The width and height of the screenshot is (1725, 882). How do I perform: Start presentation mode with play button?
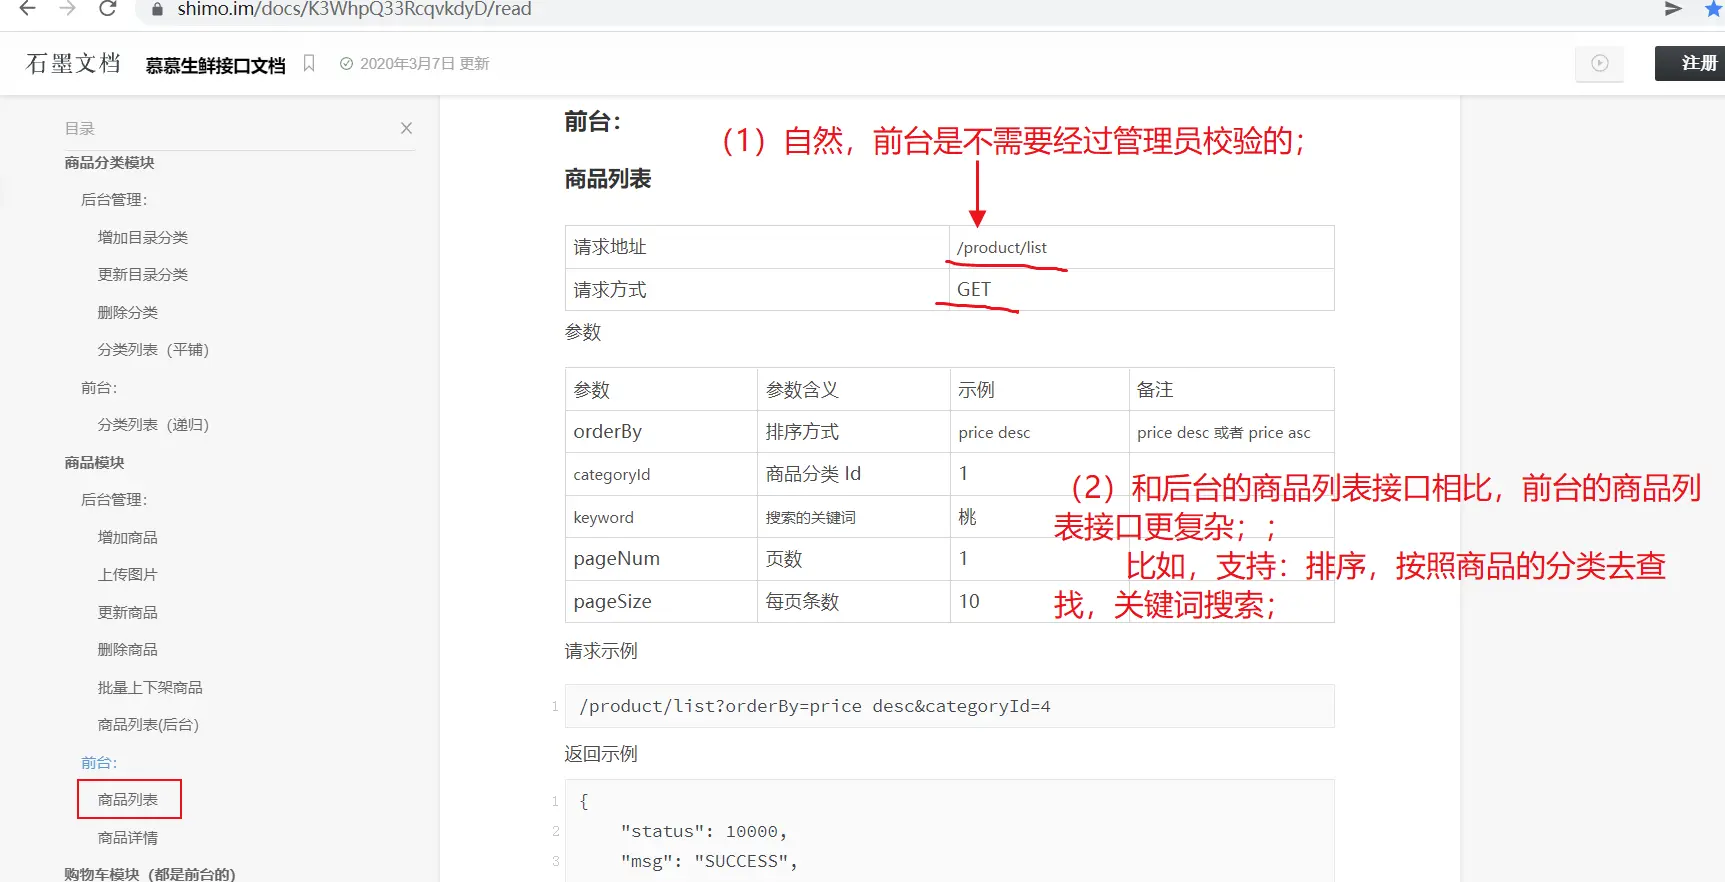click(x=1599, y=63)
